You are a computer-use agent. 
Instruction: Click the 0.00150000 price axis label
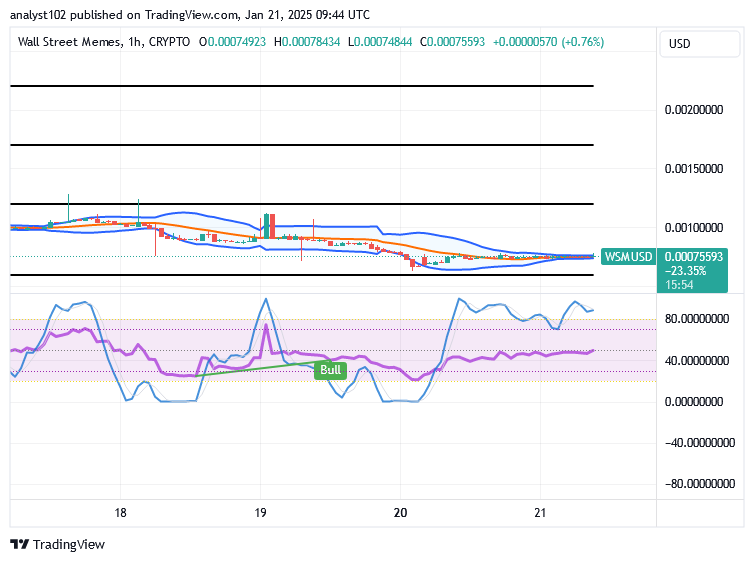pyautogui.click(x=694, y=169)
